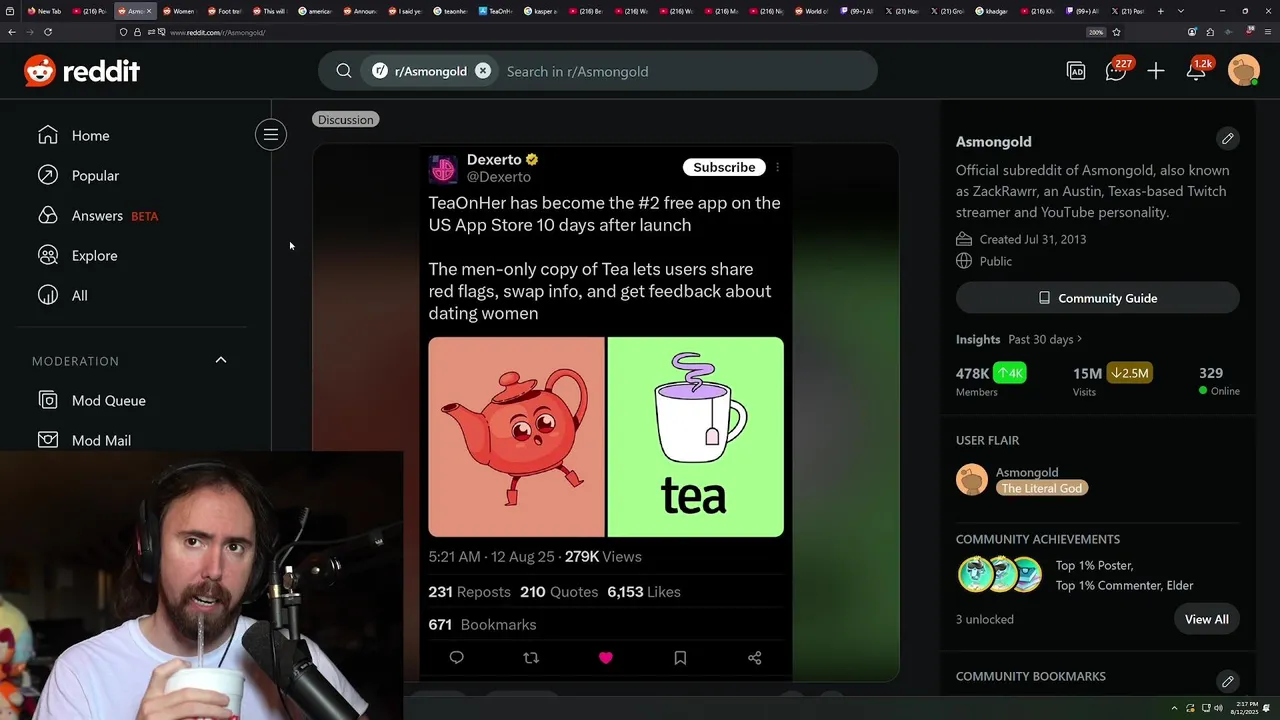The image size is (1280, 720).
Task: Collapse the Moderation section
Action: [221, 360]
